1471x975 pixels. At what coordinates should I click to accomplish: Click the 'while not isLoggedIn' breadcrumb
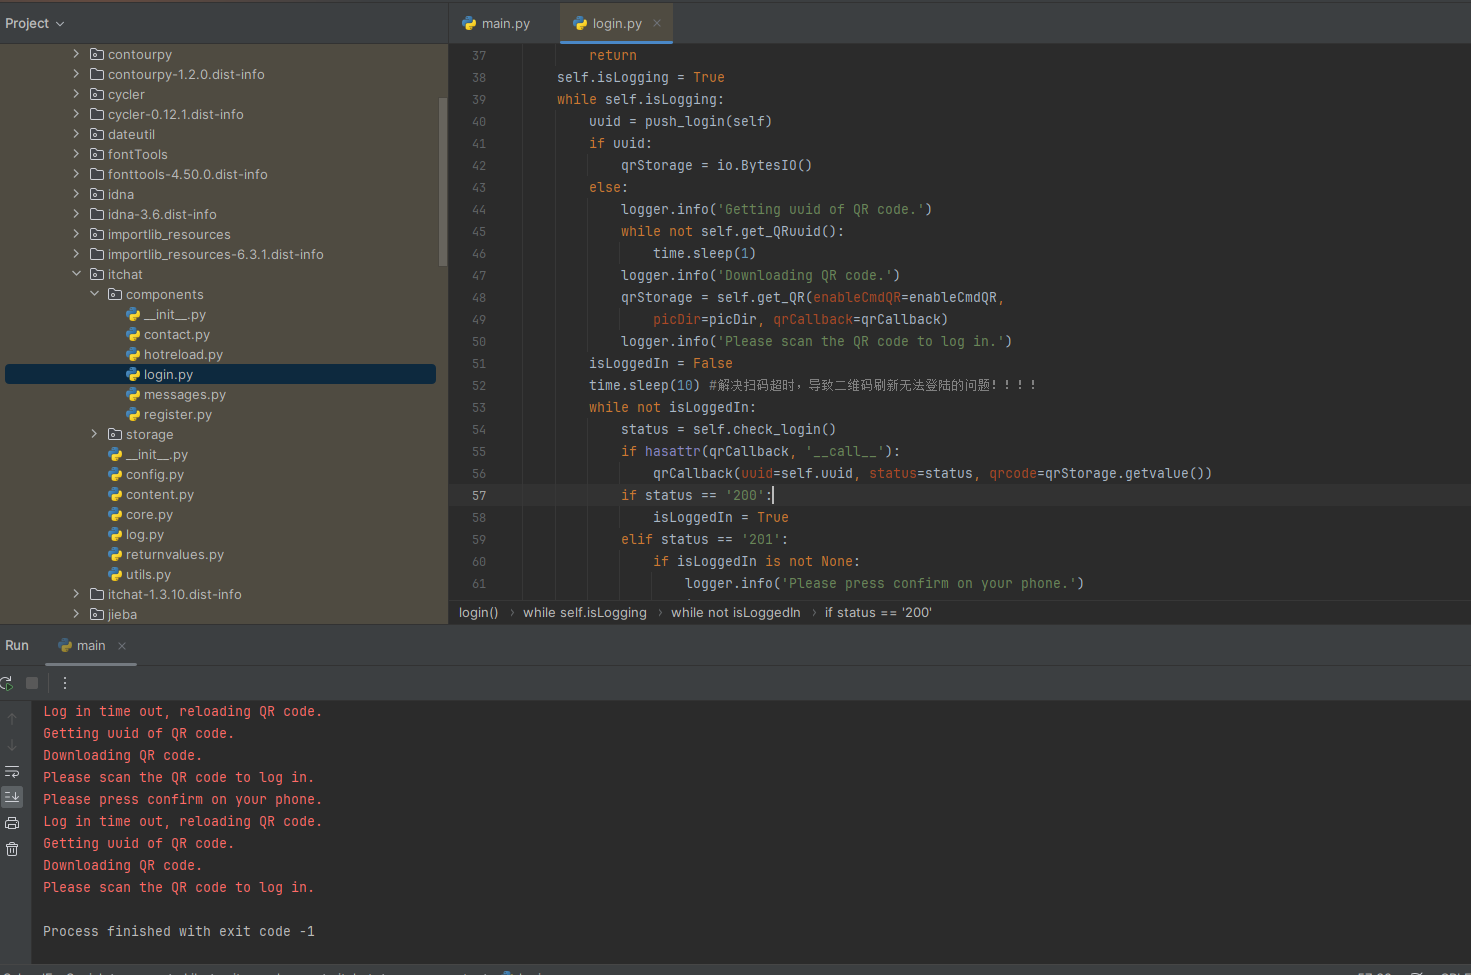click(x=736, y=612)
